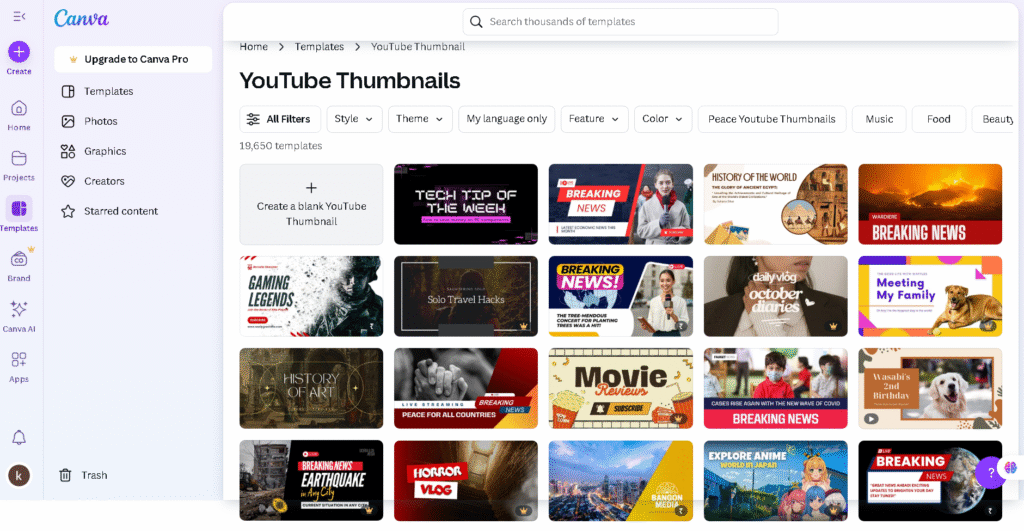Viewport: 1024px width, 531px height.
Task: Open wildfire Breaking News template
Action: [930, 204]
